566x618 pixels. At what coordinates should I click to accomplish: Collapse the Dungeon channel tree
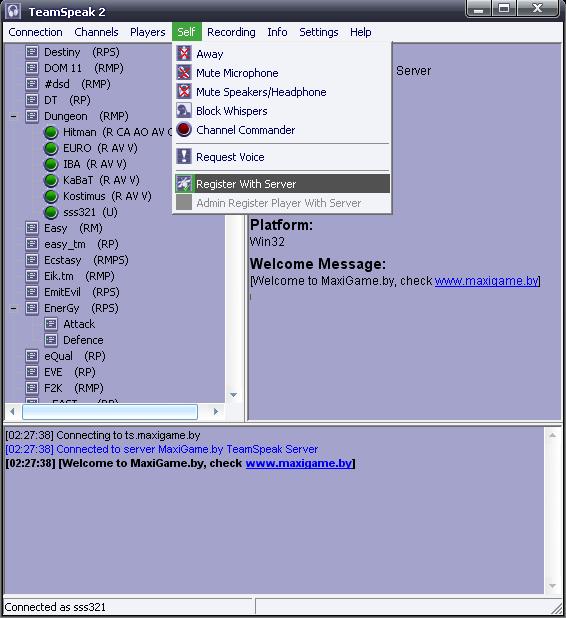click(x=13, y=116)
